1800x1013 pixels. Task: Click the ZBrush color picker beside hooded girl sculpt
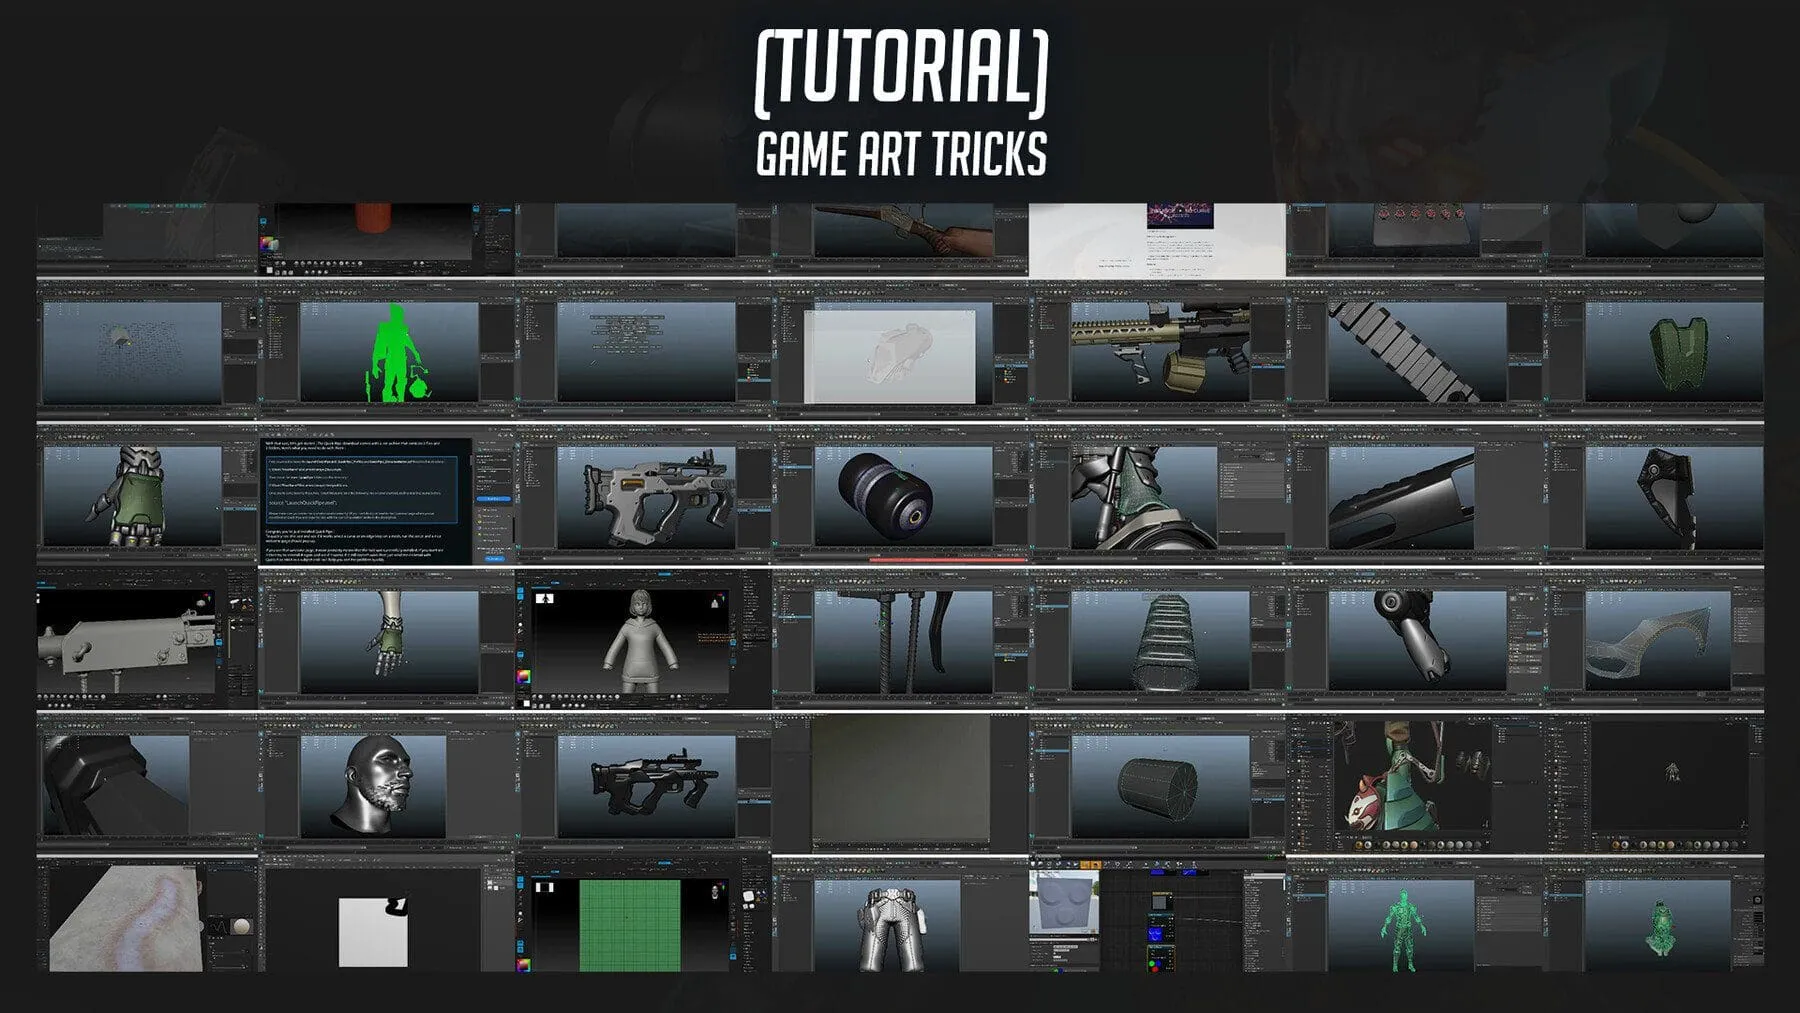[523, 678]
